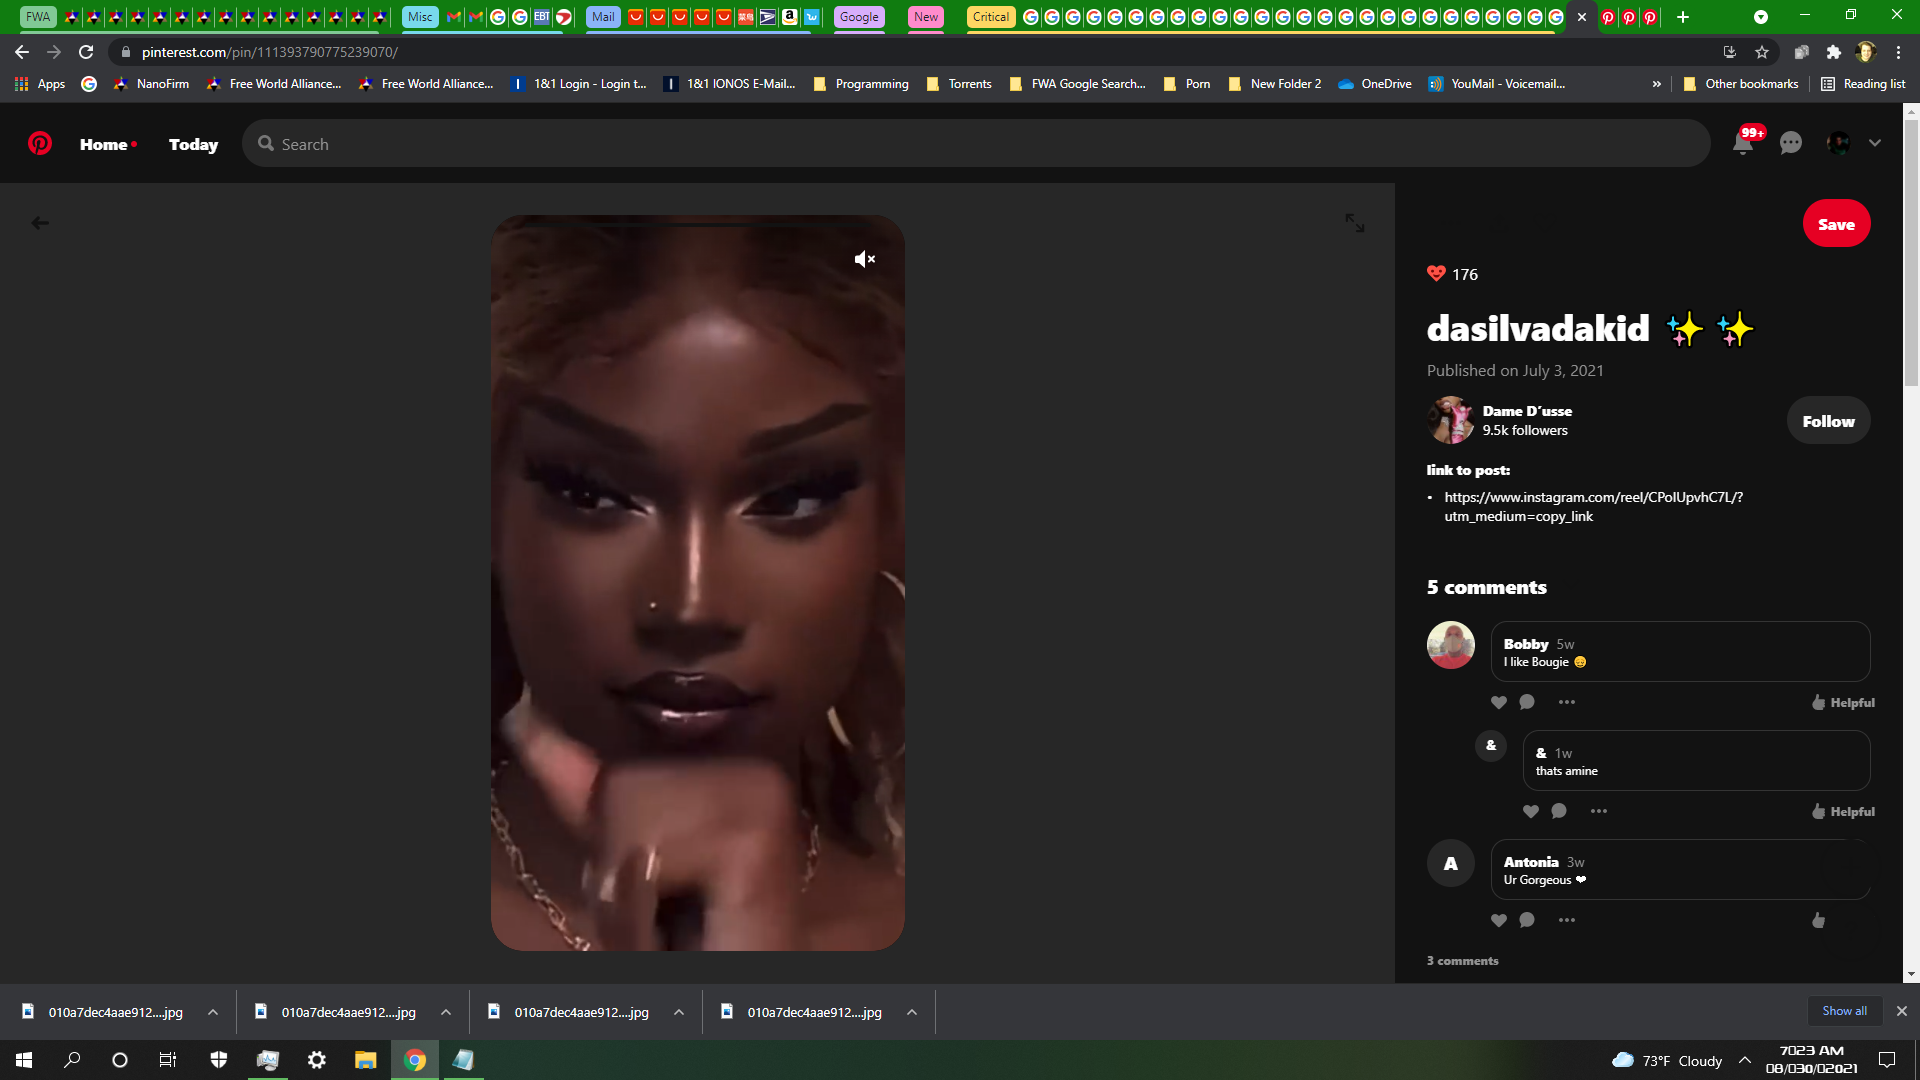
Task: Open more options on Bobby's comment
Action: pyautogui.click(x=1566, y=702)
